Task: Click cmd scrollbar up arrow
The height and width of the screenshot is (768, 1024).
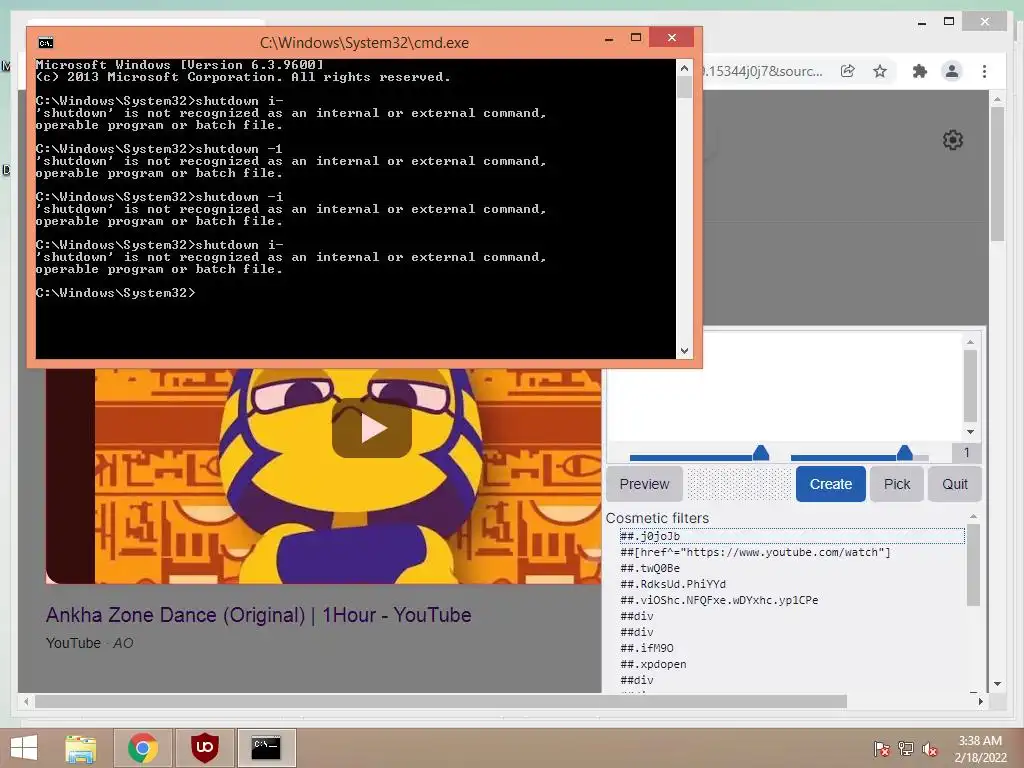Action: 684,68
